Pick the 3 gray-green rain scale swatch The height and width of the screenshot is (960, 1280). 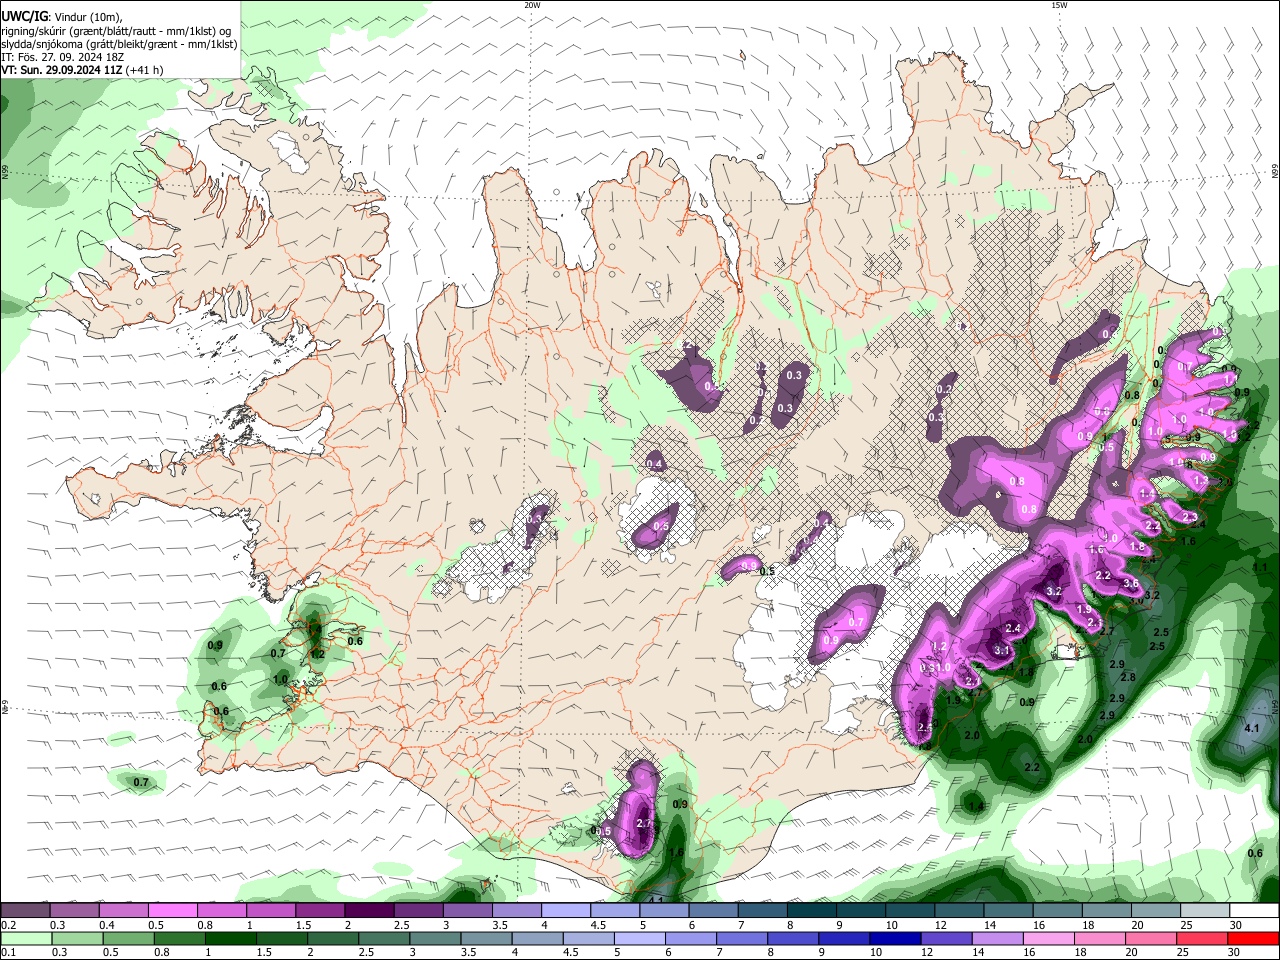435,938
